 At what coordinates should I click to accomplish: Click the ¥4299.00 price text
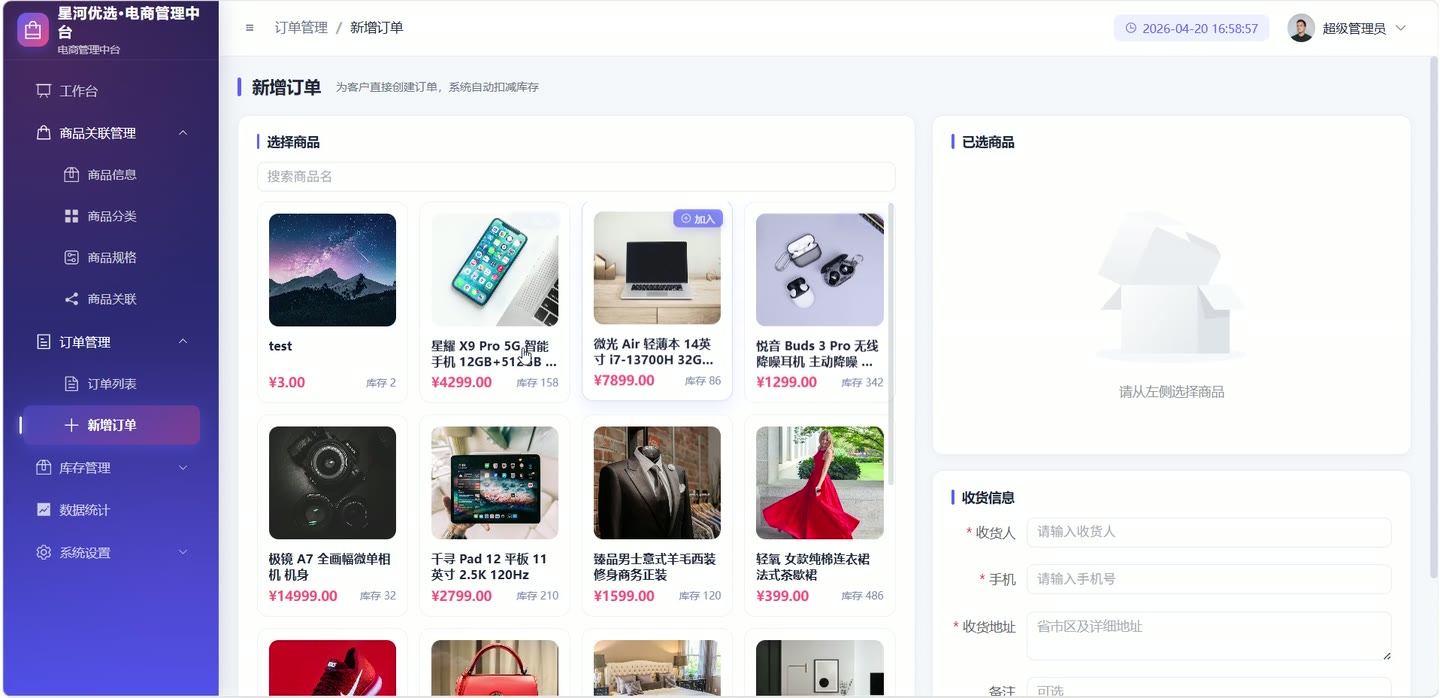461,382
